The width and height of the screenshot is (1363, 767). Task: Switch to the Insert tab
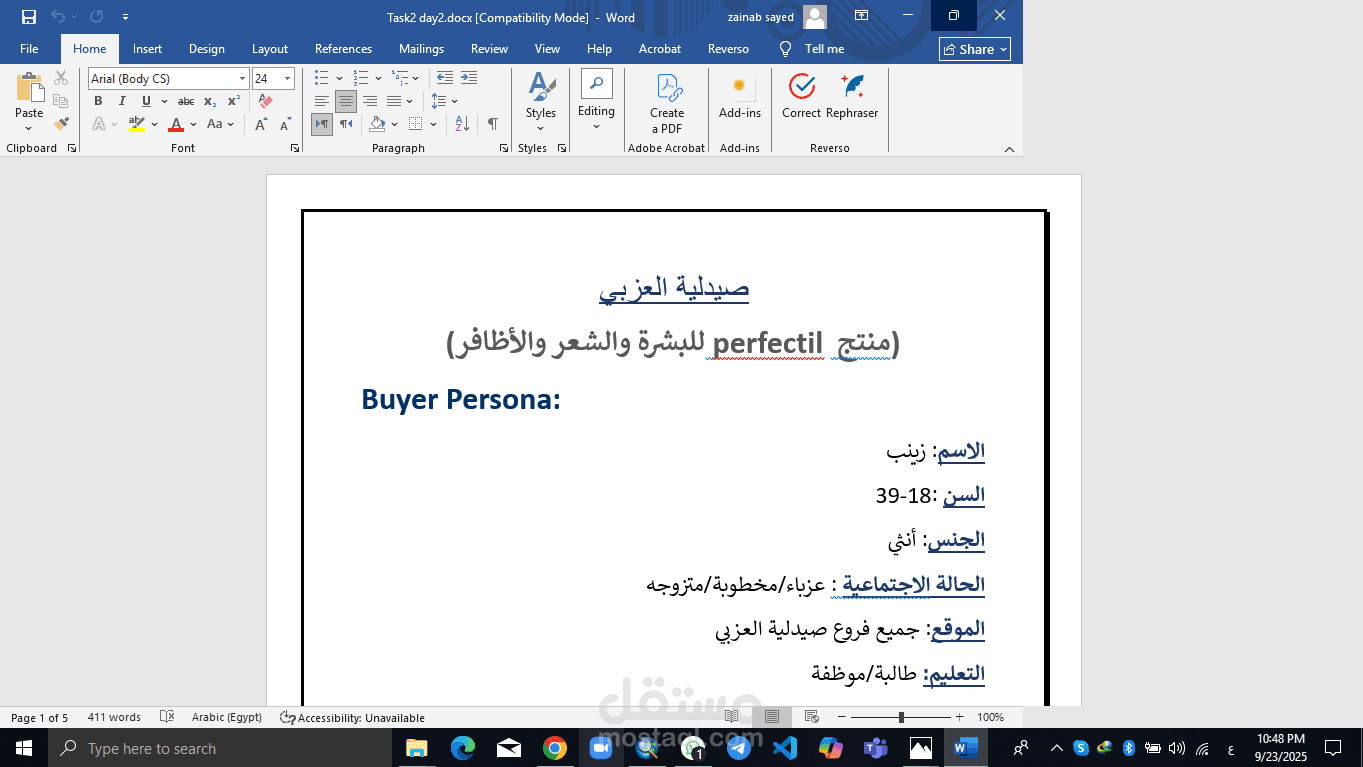[147, 49]
